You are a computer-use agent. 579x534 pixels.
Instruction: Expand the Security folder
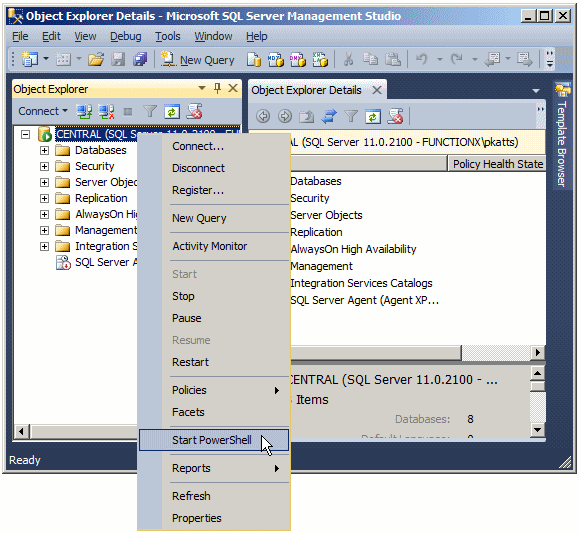[44, 167]
